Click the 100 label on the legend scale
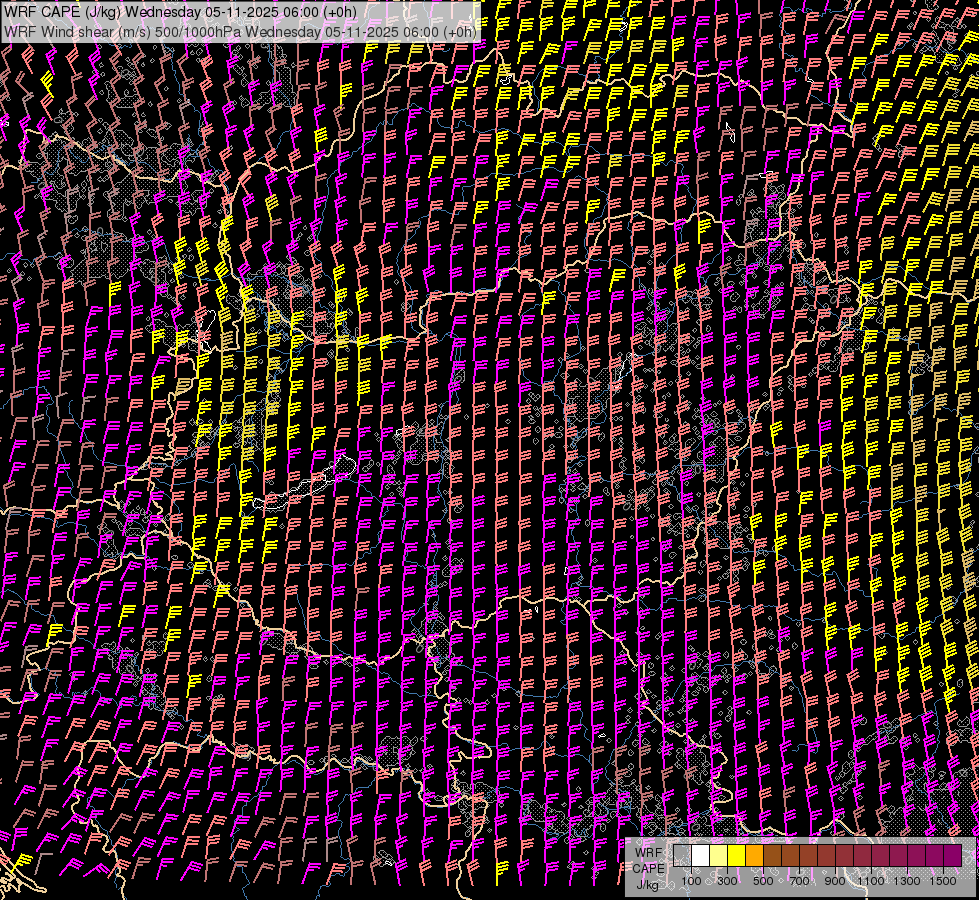 pos(691,881)
